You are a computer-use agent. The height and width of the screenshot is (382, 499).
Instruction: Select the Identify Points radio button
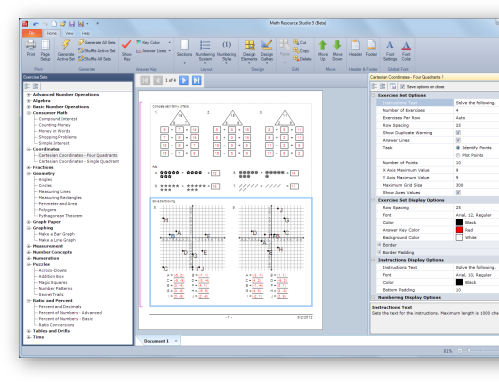[458, 148]
